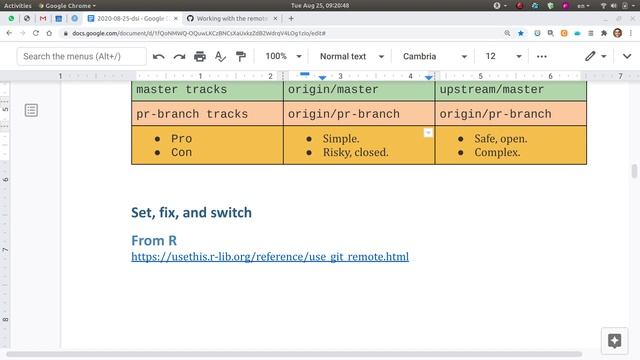The width and height of the screenshot is (640, 360).
Task: Open the zoom level 100% dropdown
Action: point(283,56)
